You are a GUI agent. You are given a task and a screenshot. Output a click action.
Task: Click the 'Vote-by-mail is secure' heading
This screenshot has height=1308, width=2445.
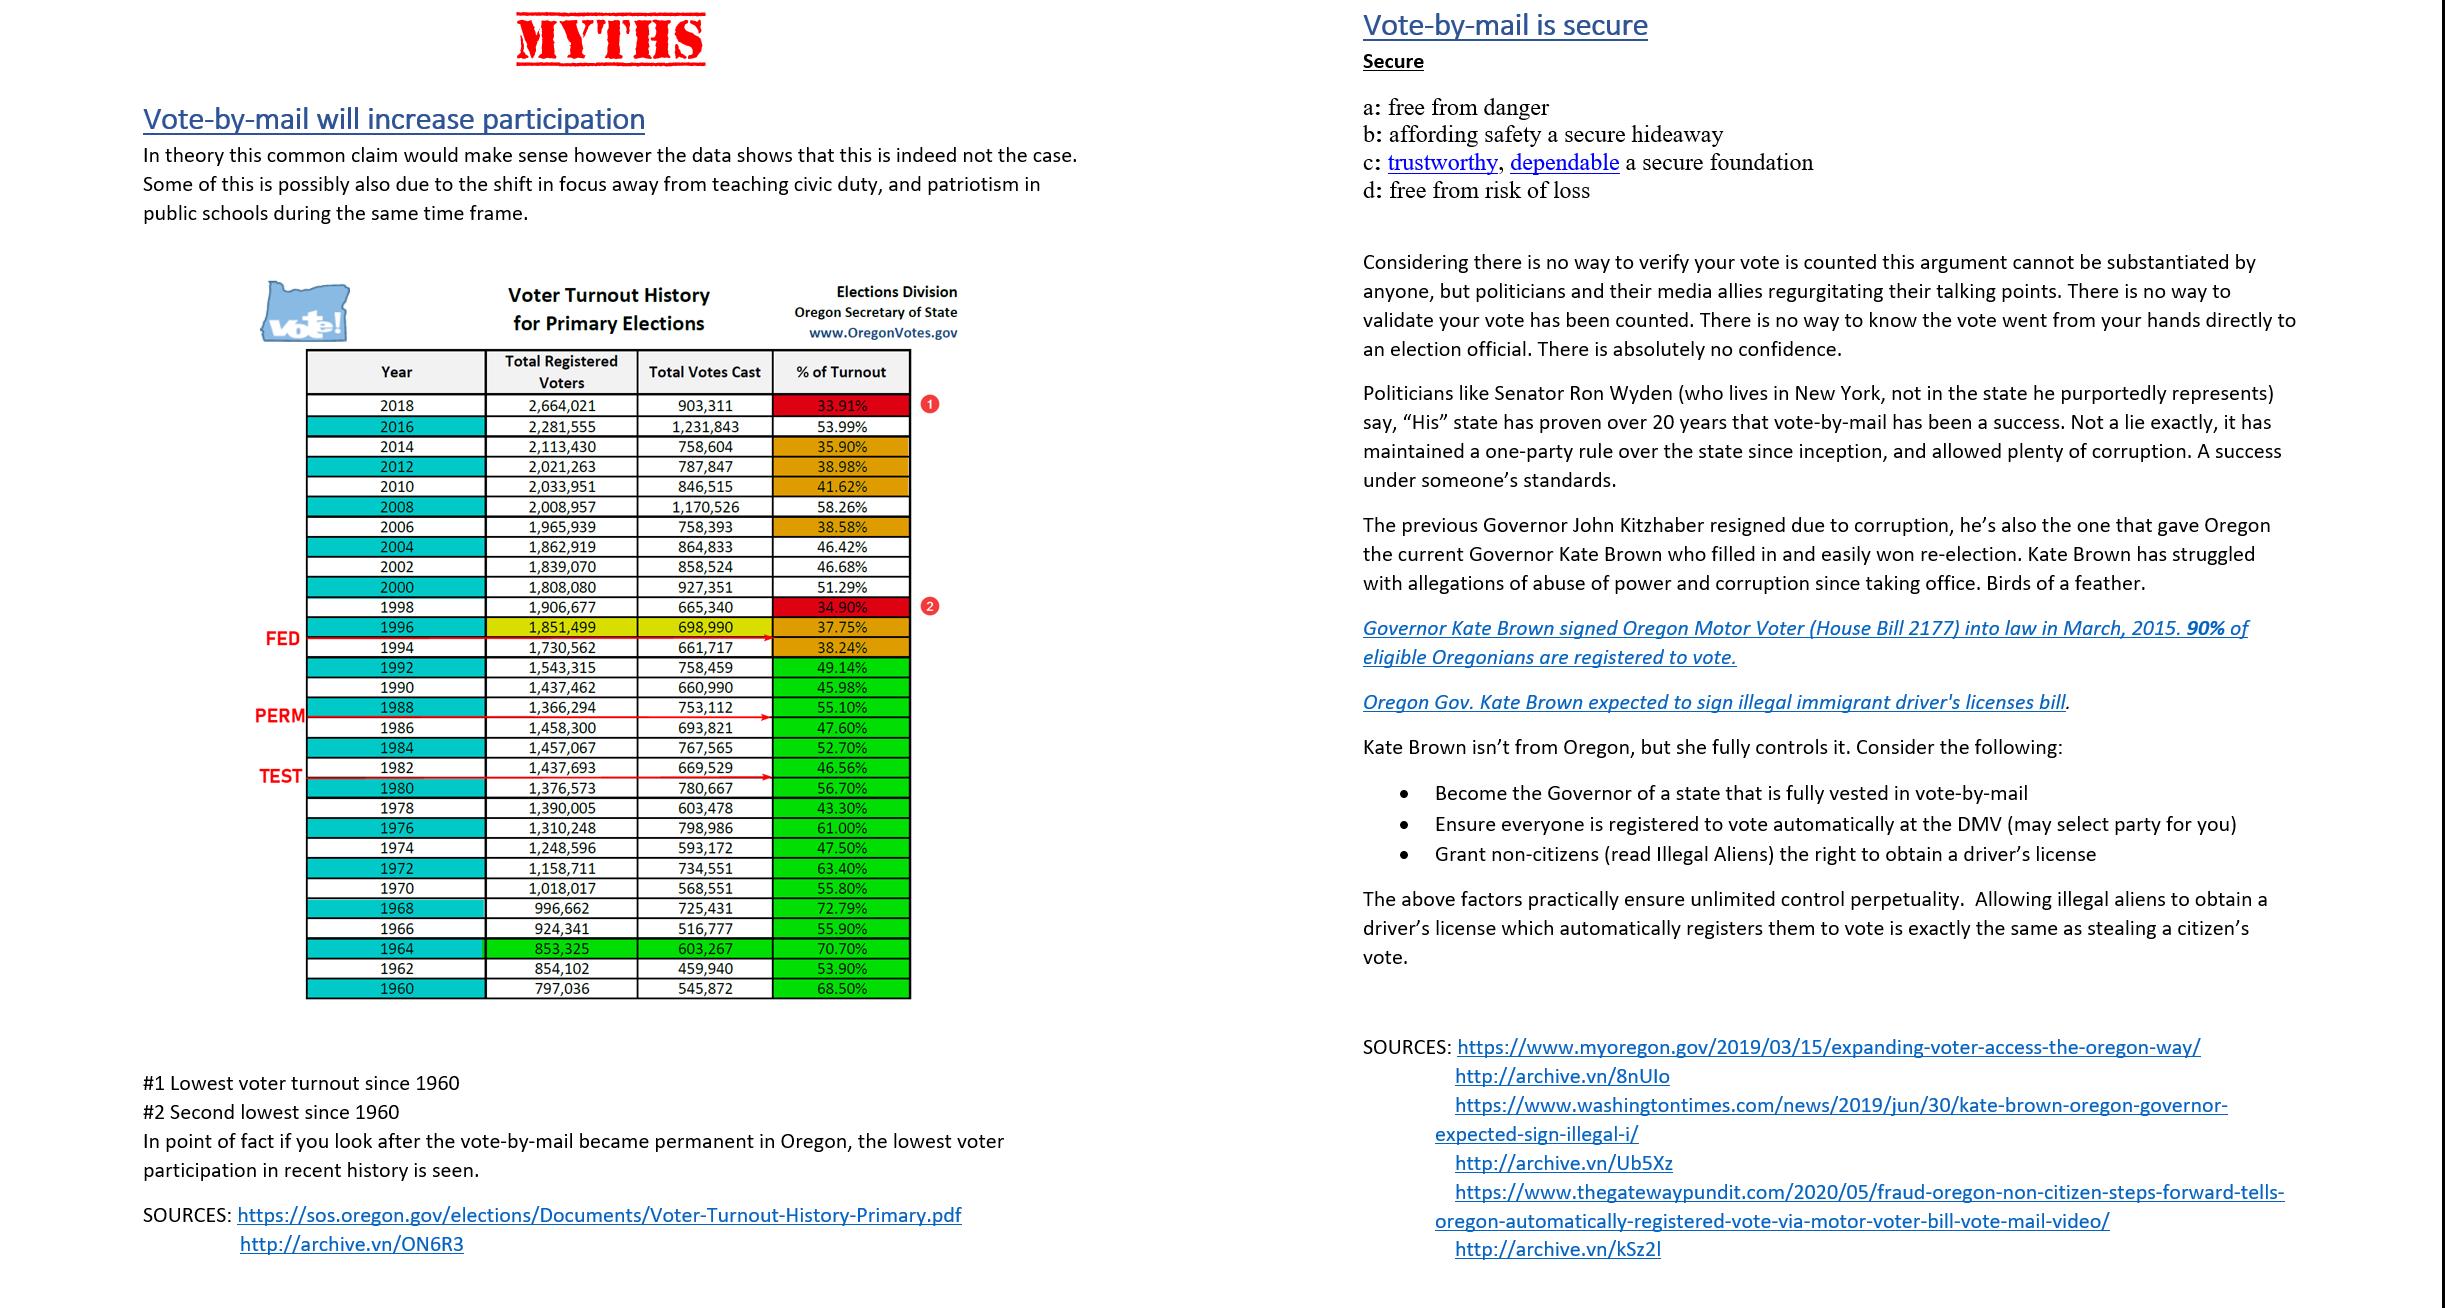tap(1504, 25)
